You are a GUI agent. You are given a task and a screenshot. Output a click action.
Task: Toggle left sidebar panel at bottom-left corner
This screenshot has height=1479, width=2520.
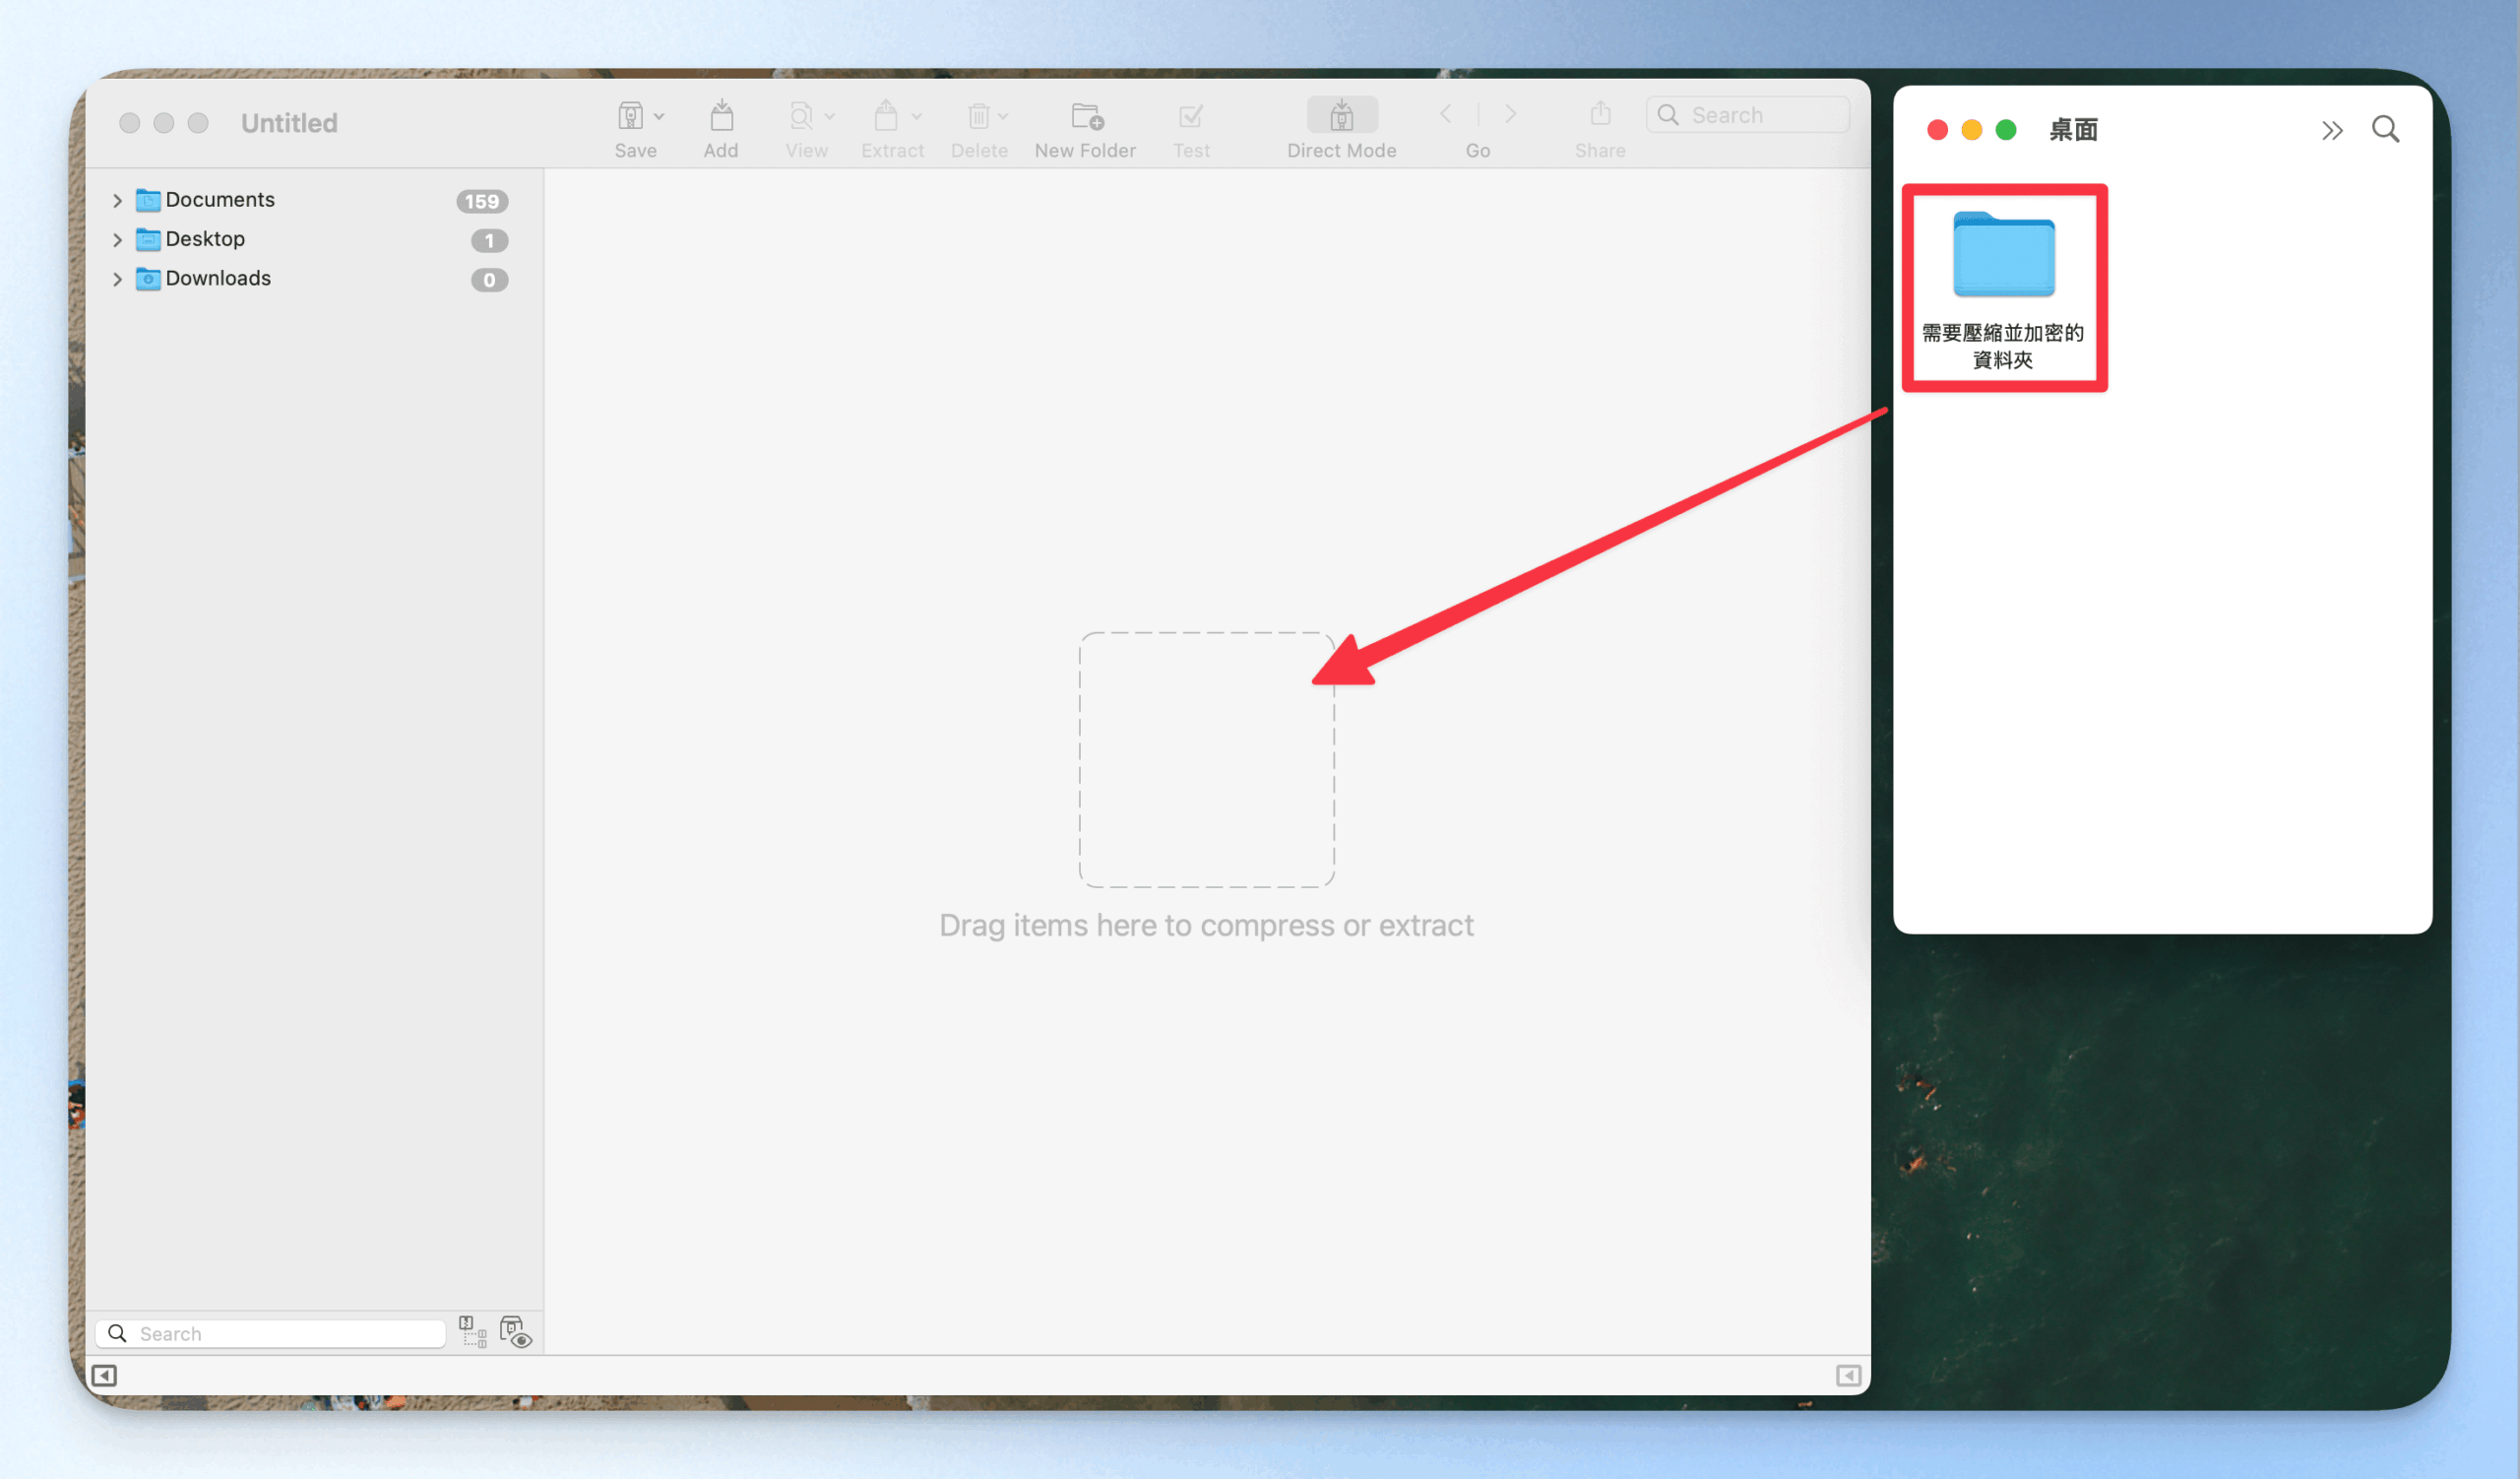pos(104,1376)
